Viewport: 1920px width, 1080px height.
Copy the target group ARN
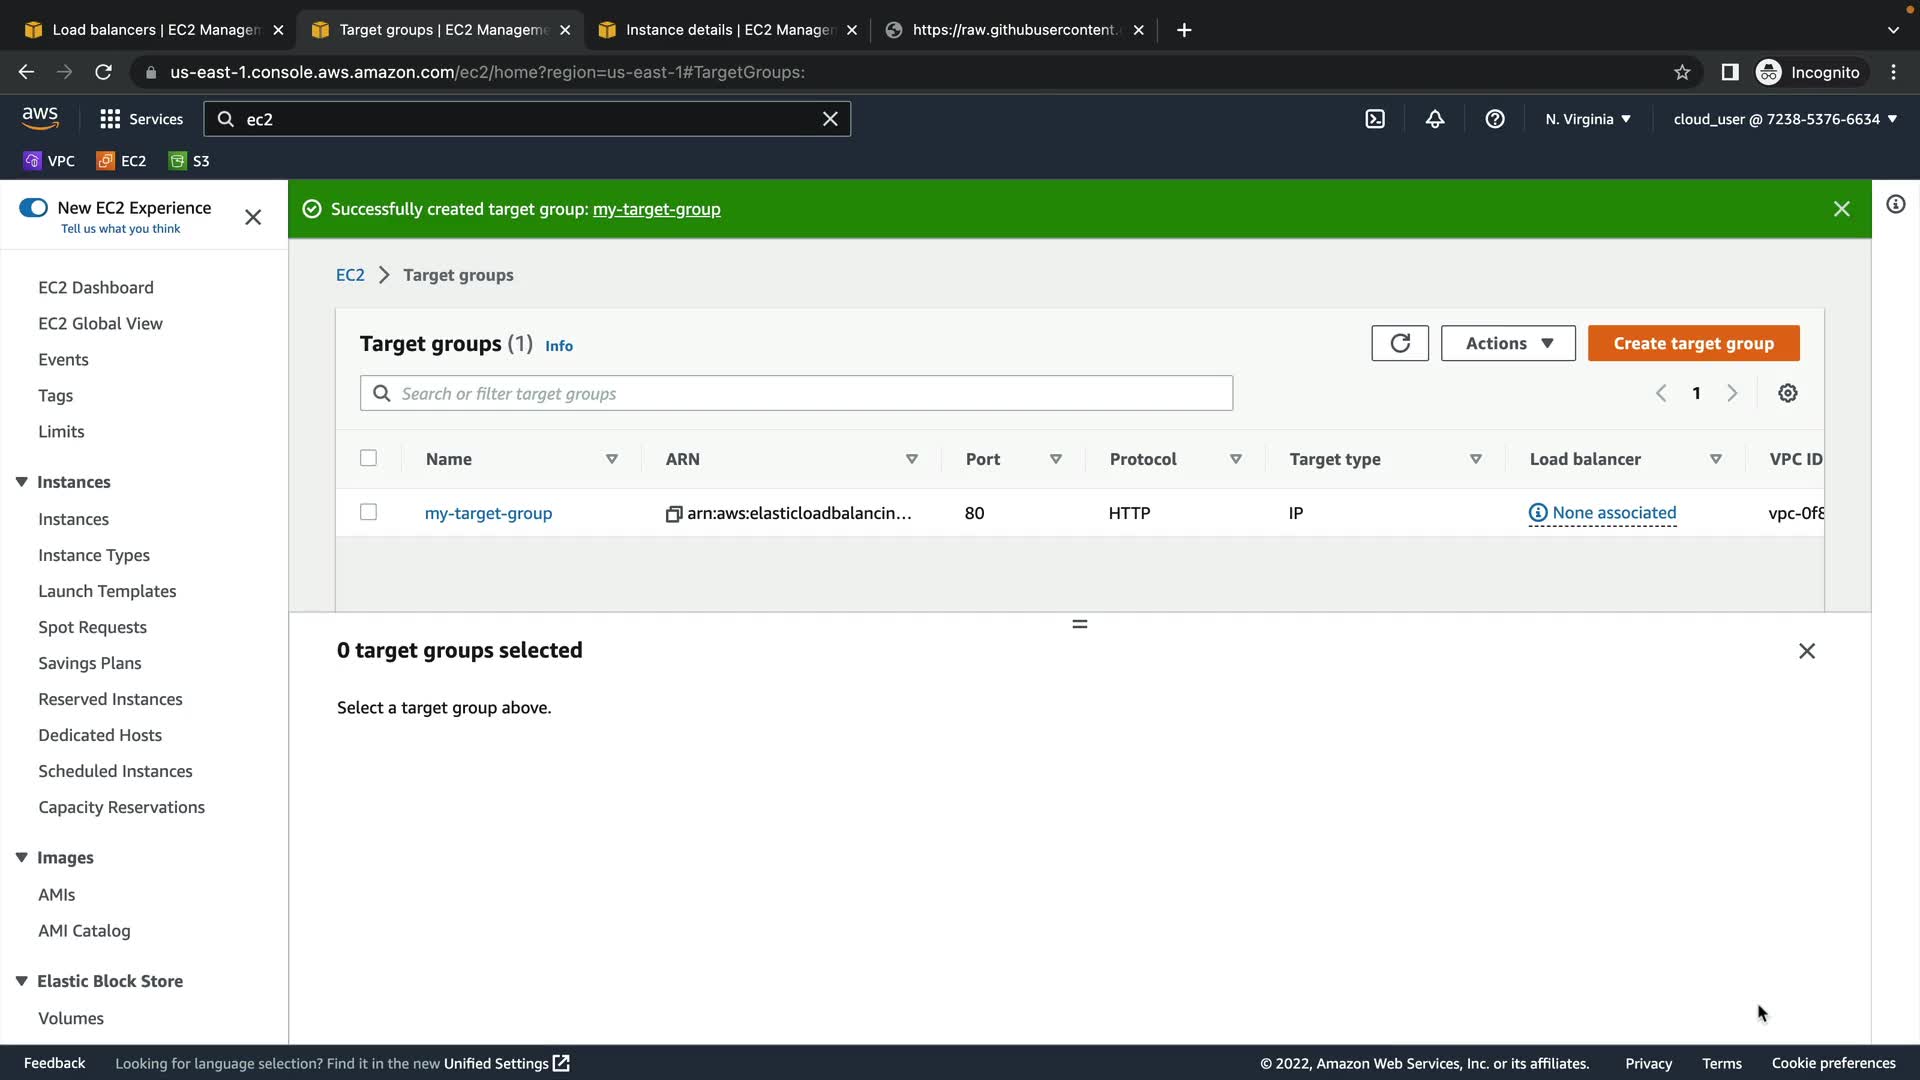[x=674, y=514]
